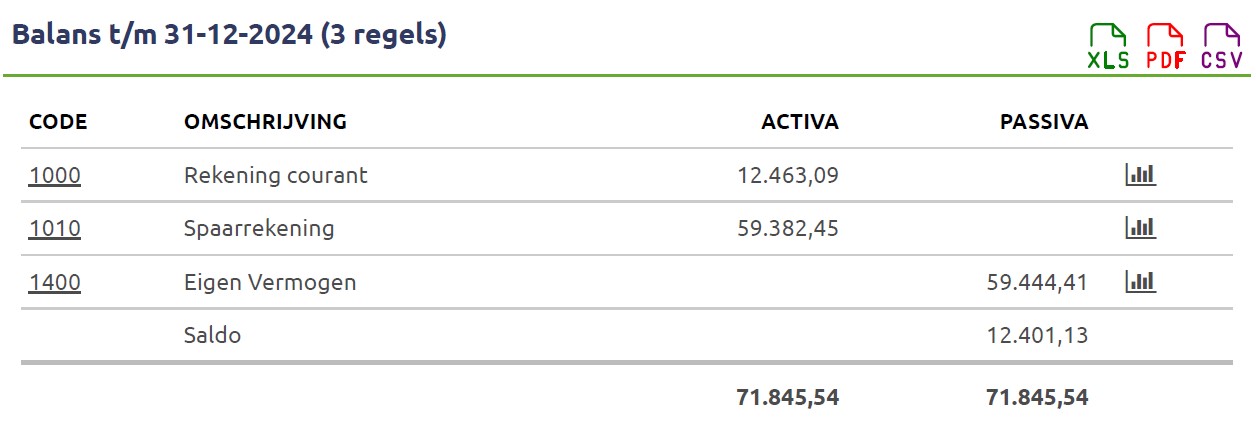Screen dimensions: 1256x425
Task: Click the 59.444,41 passiva amount
Action: pos(1037,283)
